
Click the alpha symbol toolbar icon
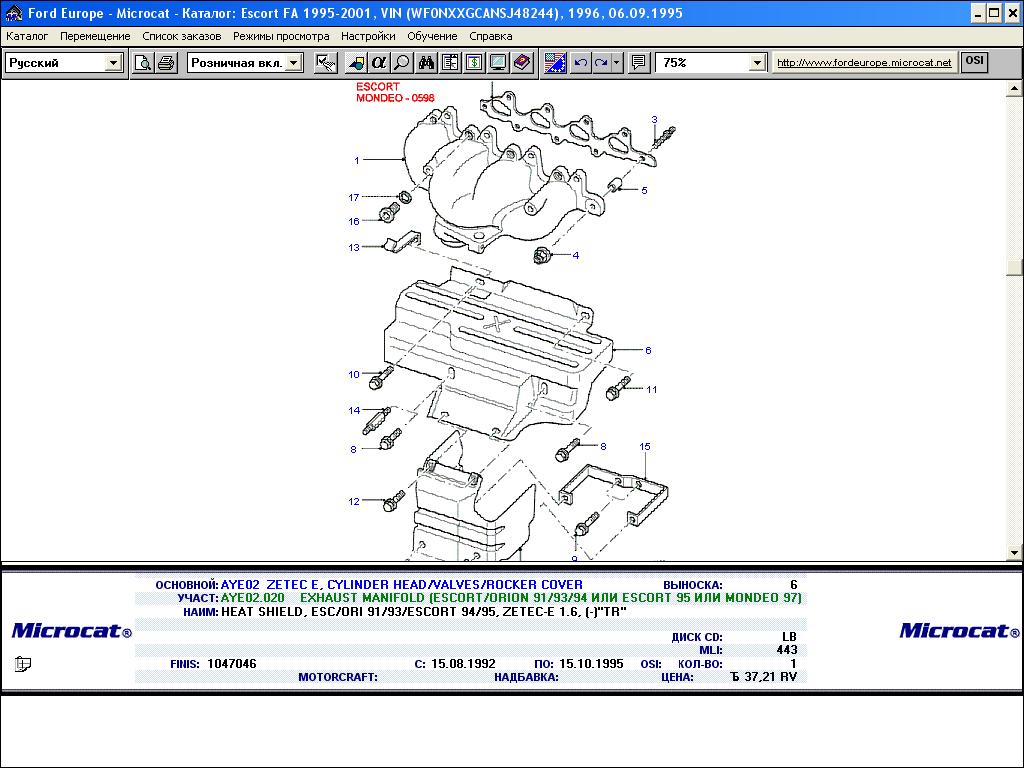click(x=379, y=63)
